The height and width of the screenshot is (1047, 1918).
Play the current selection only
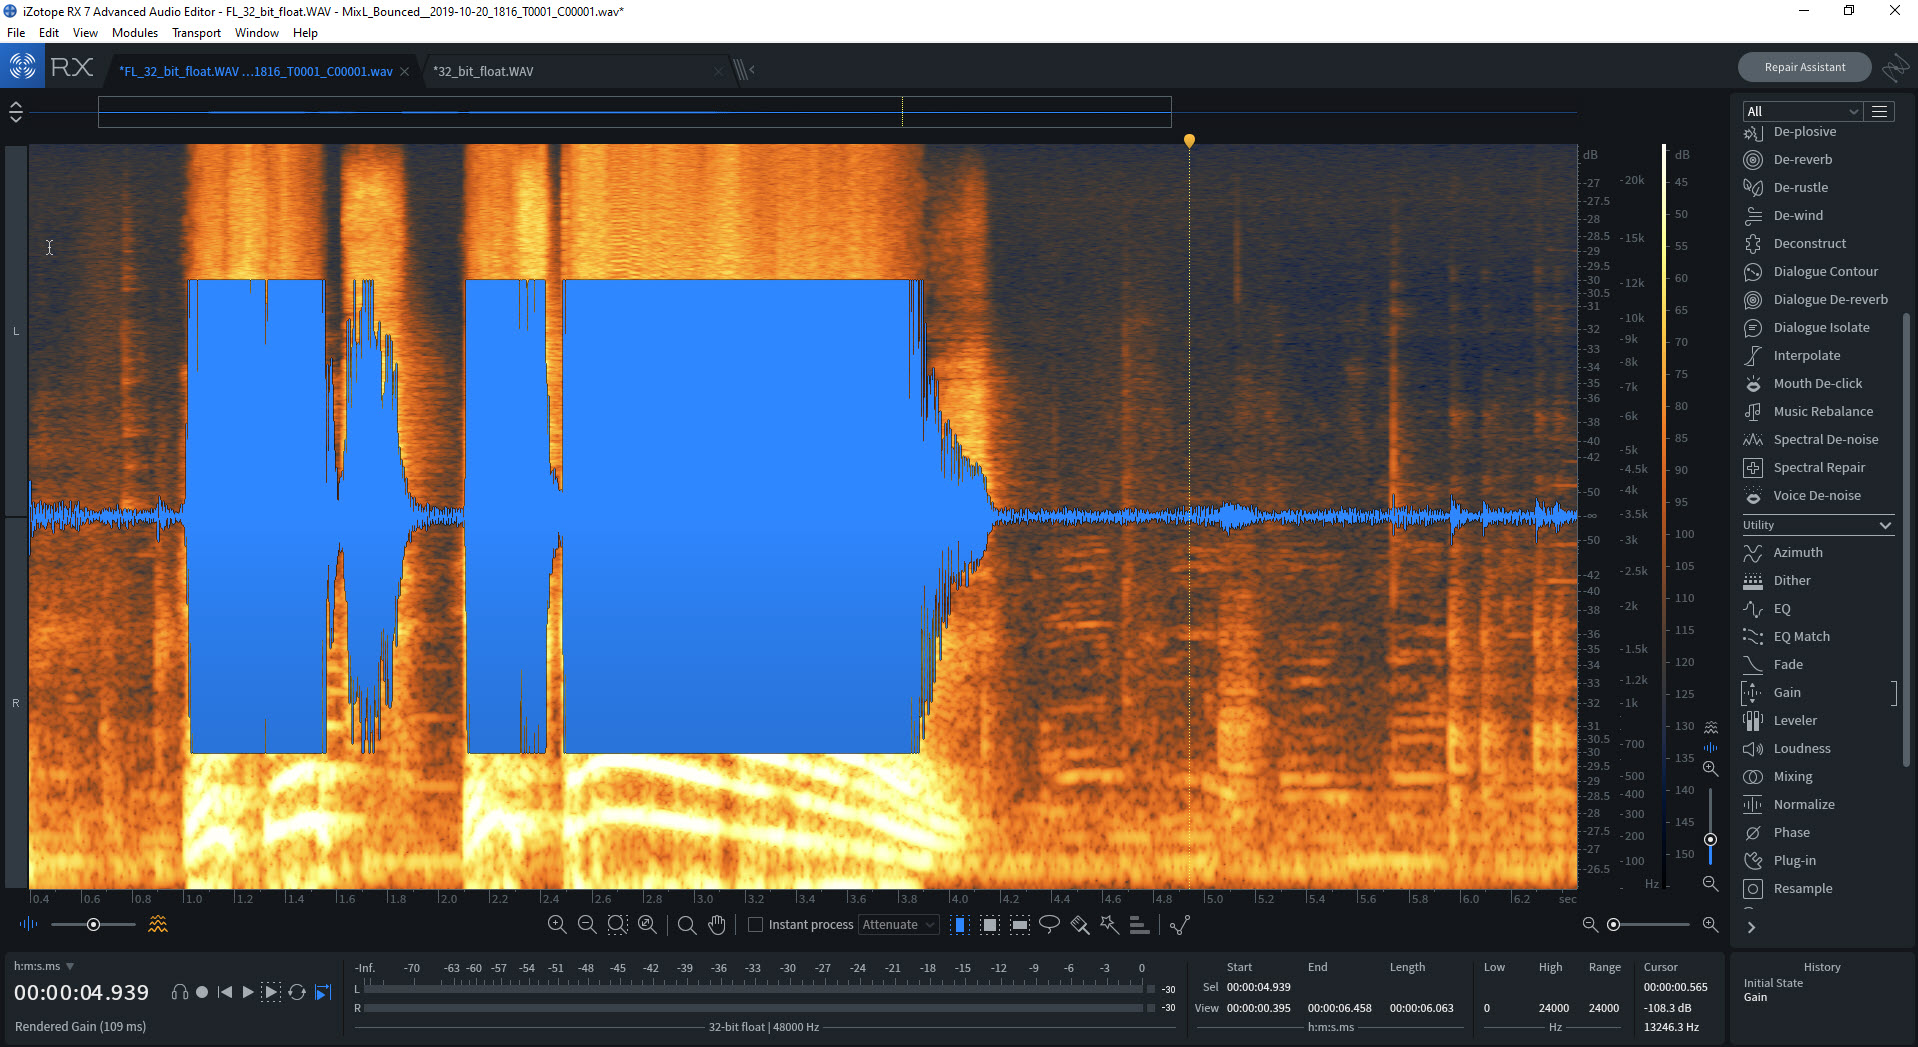(271, 992)
